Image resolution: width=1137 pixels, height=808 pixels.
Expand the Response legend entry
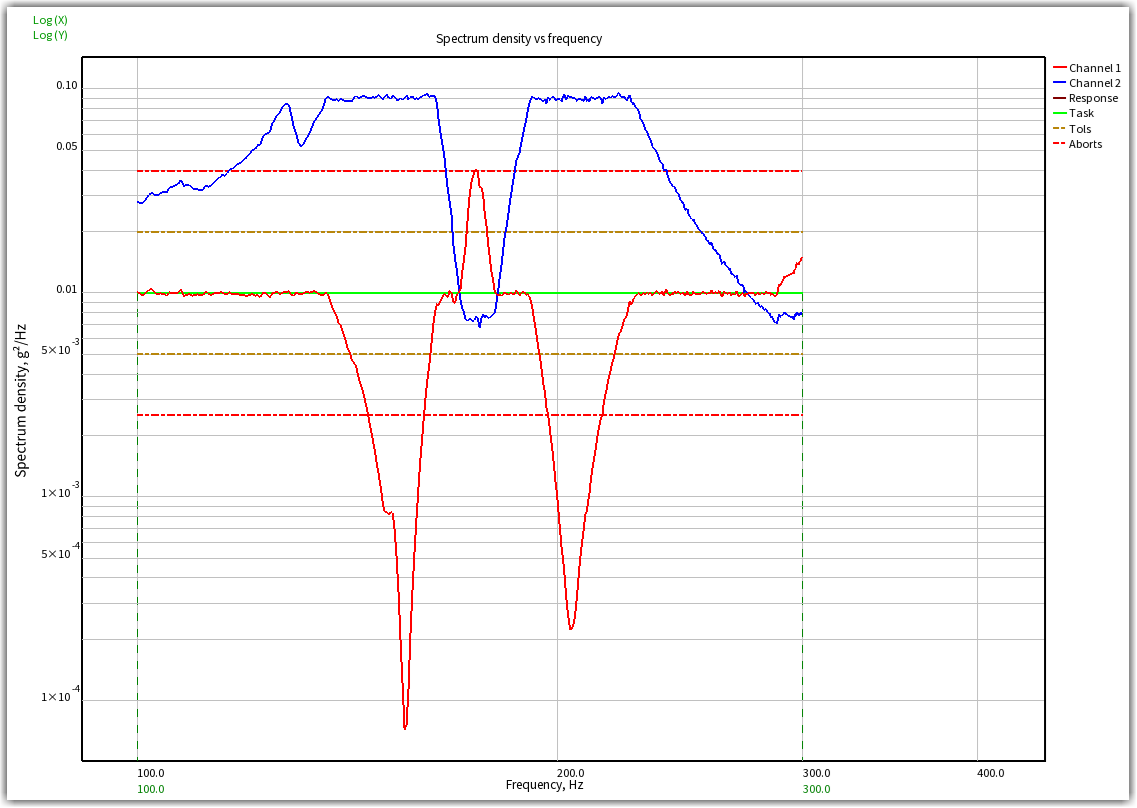1095,98
